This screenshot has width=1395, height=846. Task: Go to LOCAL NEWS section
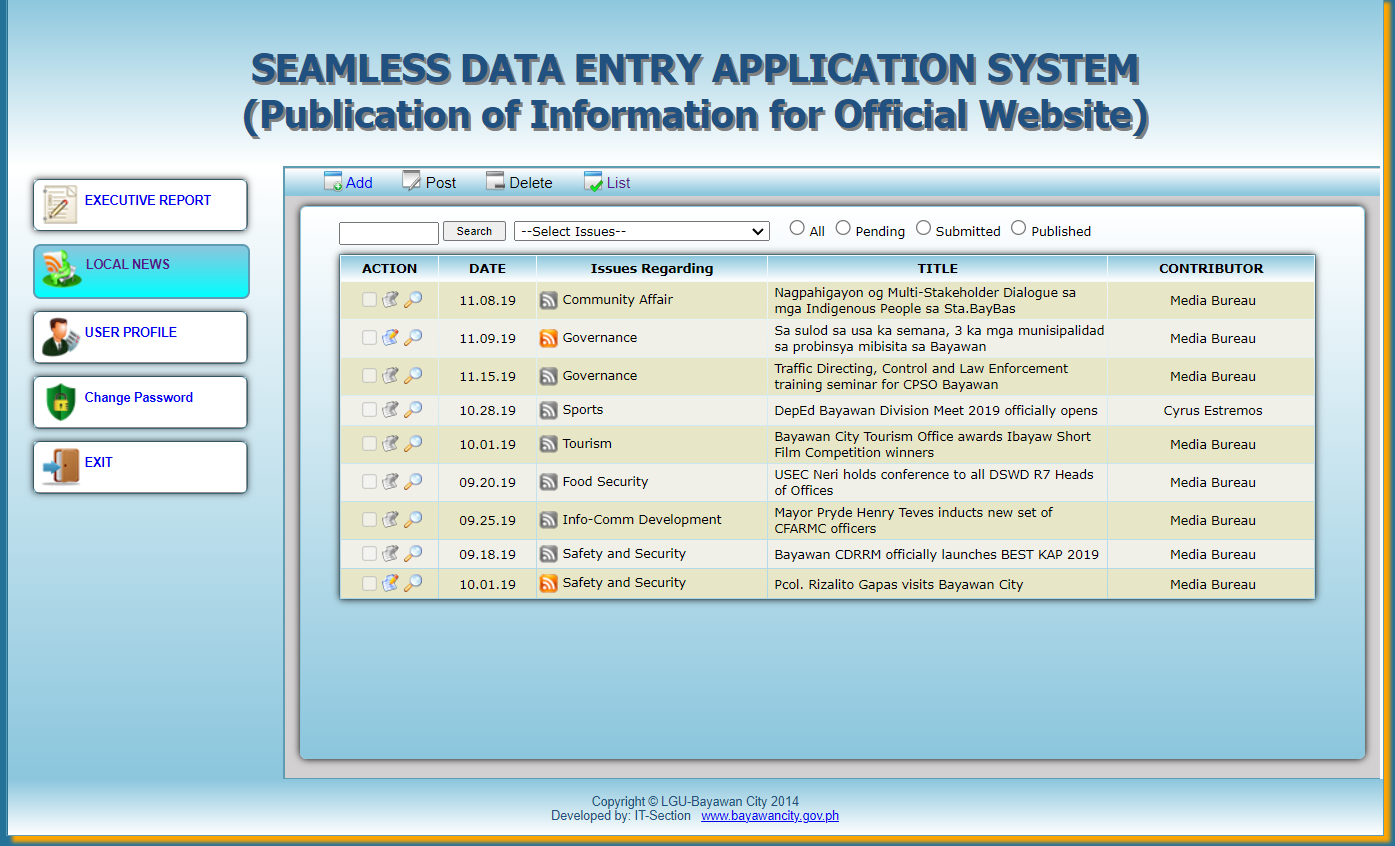(x=141, y=271)
